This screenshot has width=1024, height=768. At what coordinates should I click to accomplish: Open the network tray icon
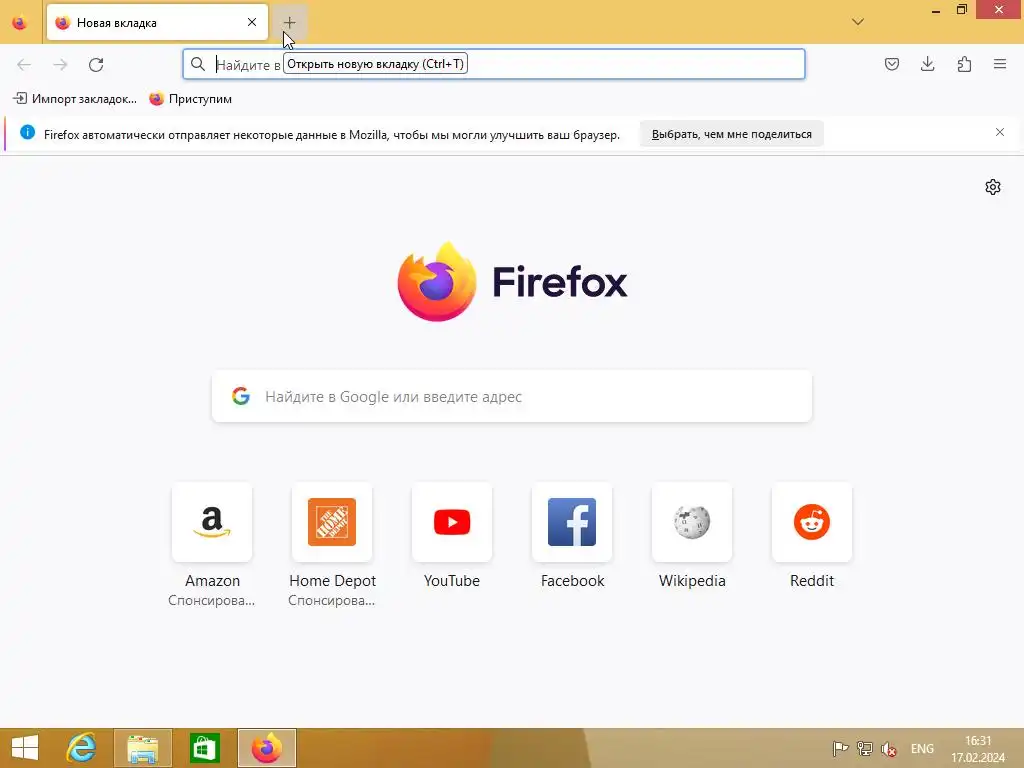tap(865, 748)
